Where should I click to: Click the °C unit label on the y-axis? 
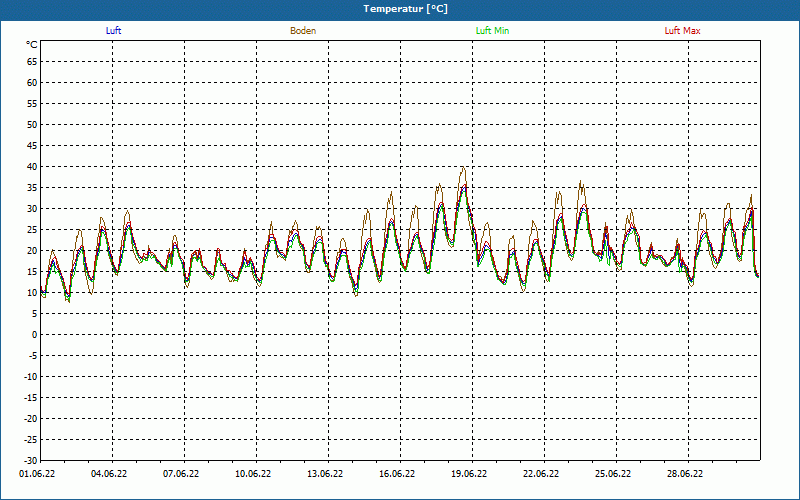[x=32, y=45]
